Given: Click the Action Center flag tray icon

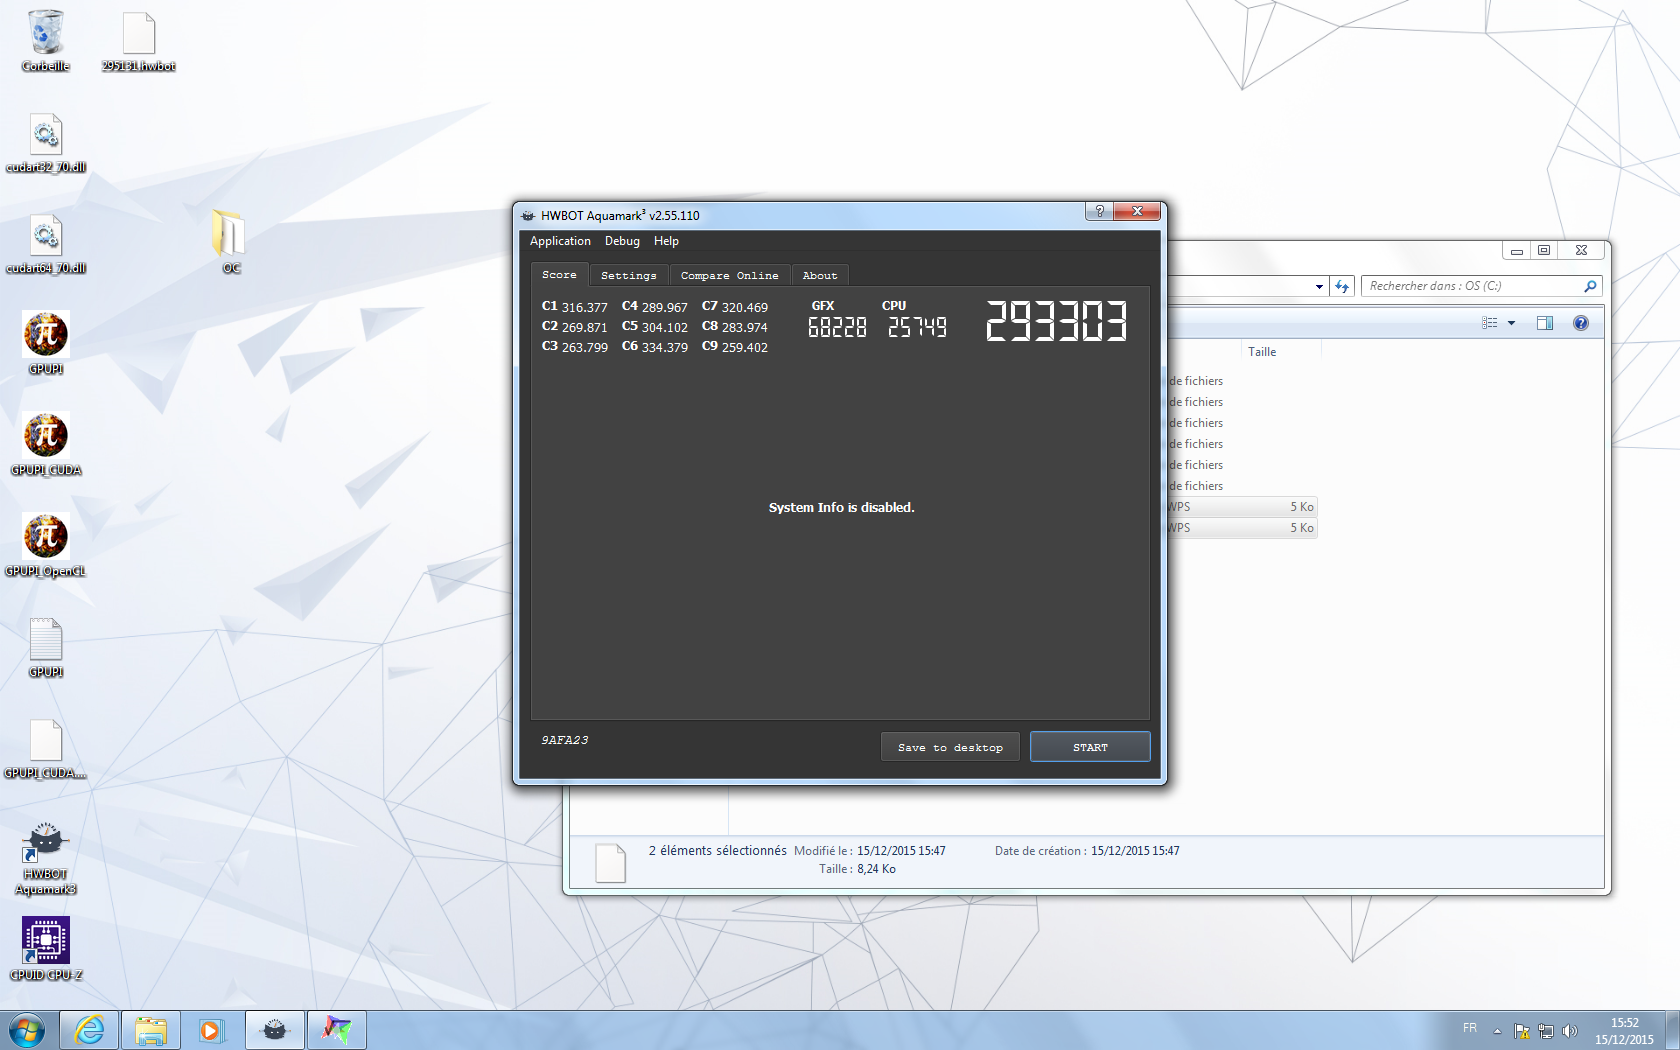Looking at the screenshot, I should pos(1522,1031).
